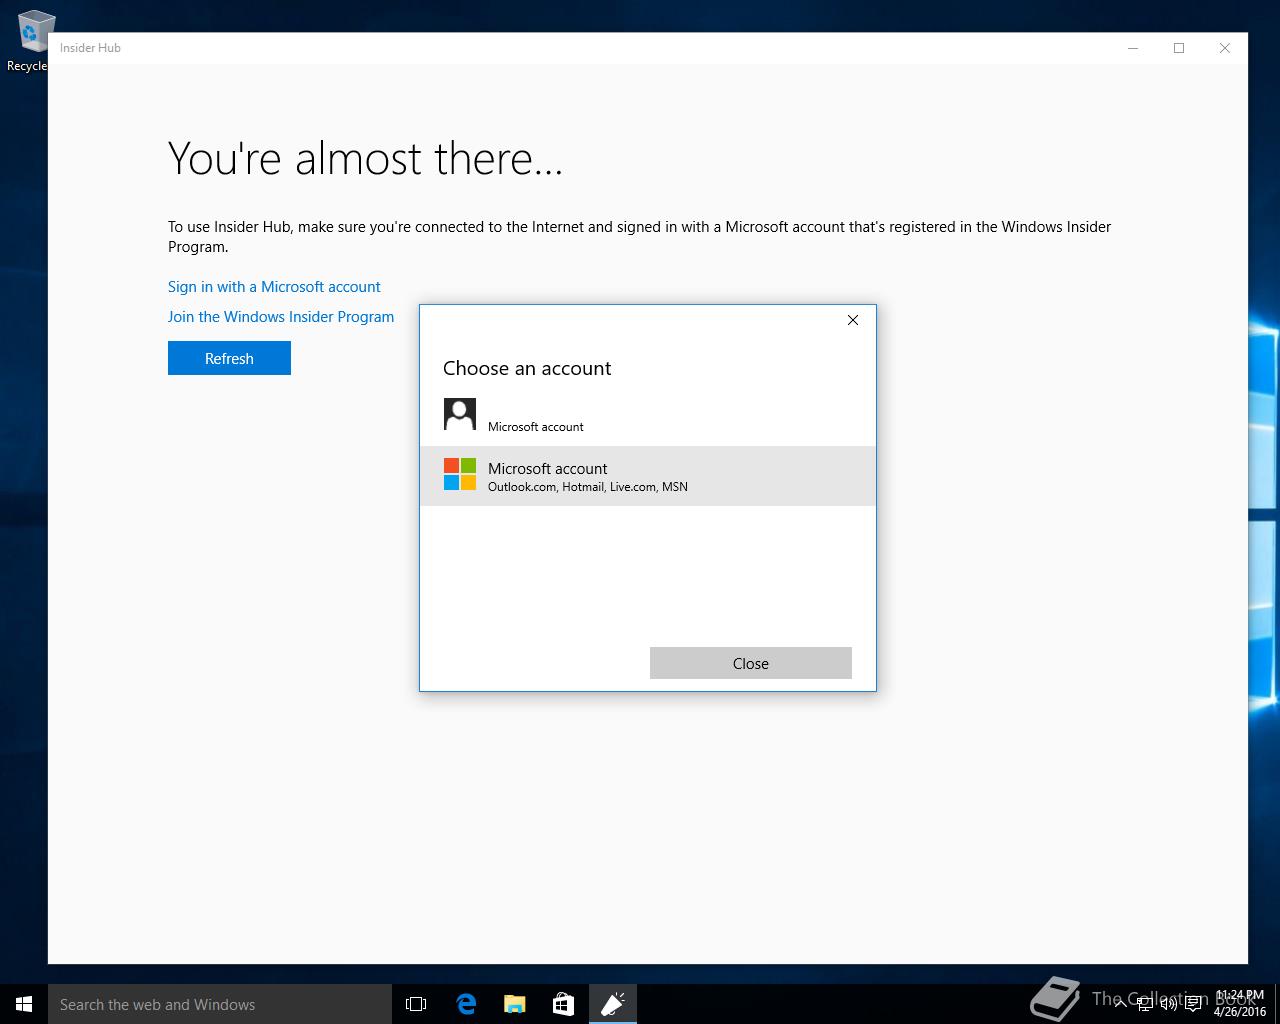Screen dimensions: 1280x1024
Task: Click the Insider Hub window title
Action: [x=90, y=48]
